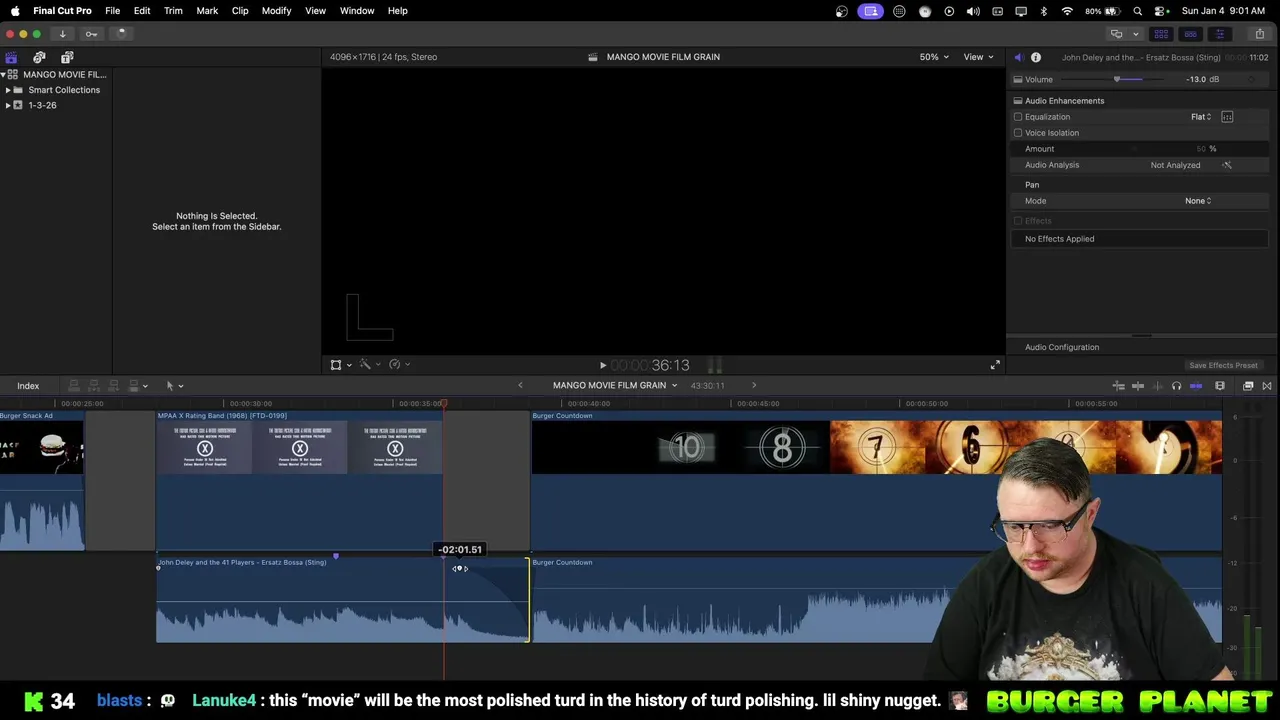This screenshot has height=720, width=1280.
Task: Select the Audio inspector speaker icon
Action: point(1018,57)
